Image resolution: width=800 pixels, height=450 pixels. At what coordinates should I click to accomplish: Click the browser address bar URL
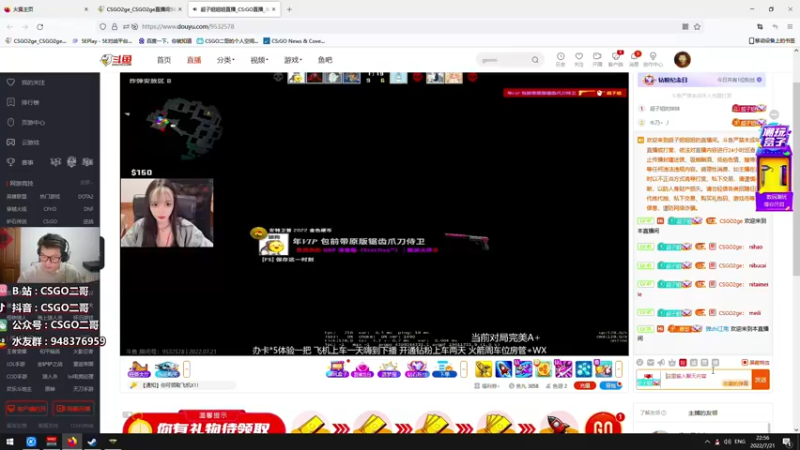188,27
